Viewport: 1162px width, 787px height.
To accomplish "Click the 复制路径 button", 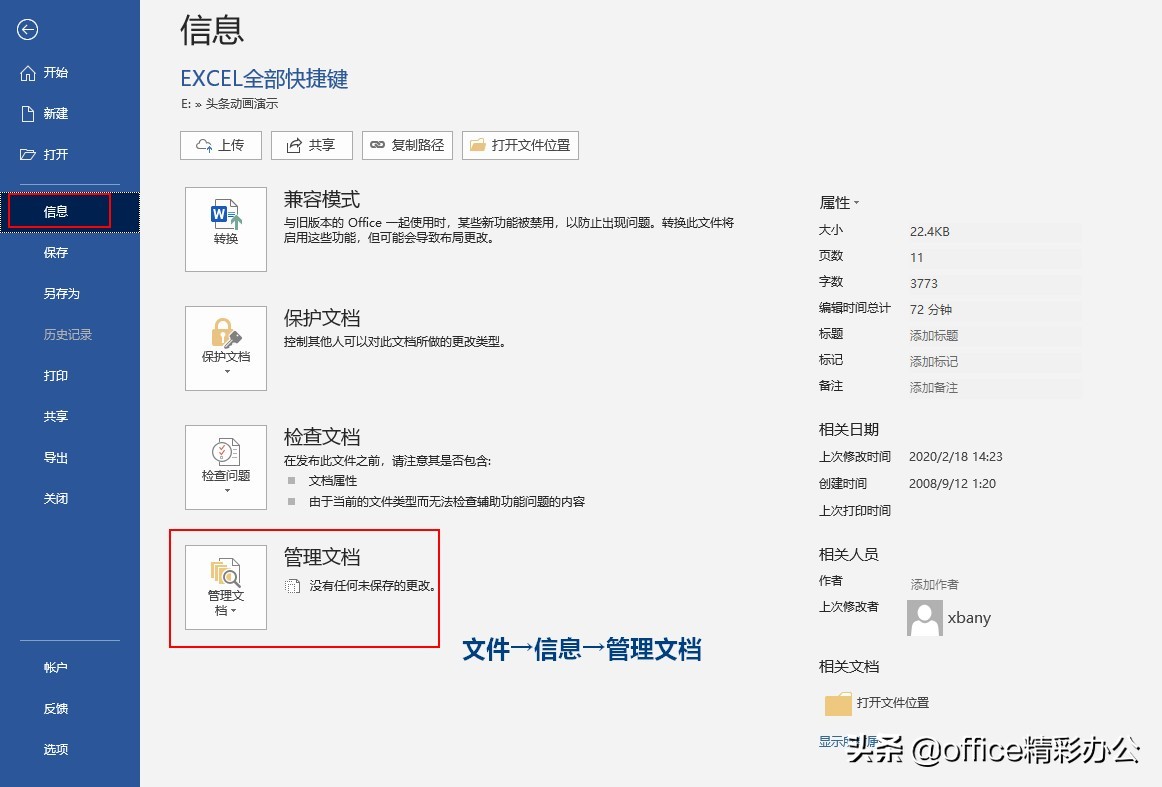I will click(x=407, y=145).
